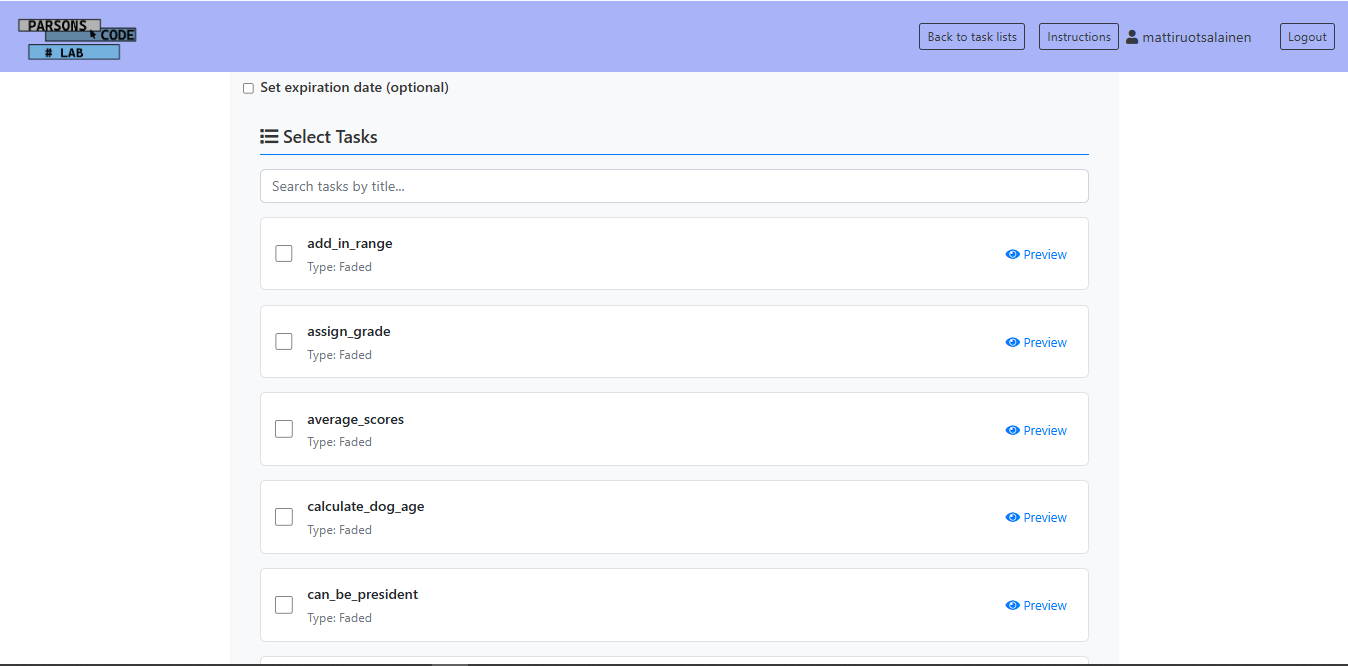Image resolution: width=1348 pixels, height=666 pixels.
Task: Check the add_in_range task checkbox
Action: (284, 253)
